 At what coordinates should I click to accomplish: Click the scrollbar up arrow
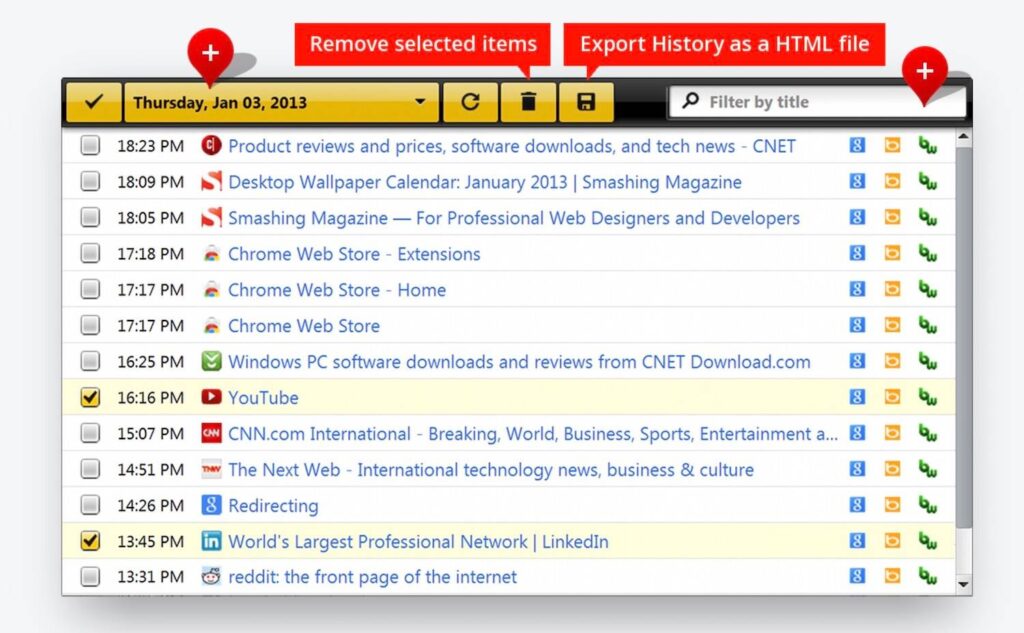click(x=963, y=137)
